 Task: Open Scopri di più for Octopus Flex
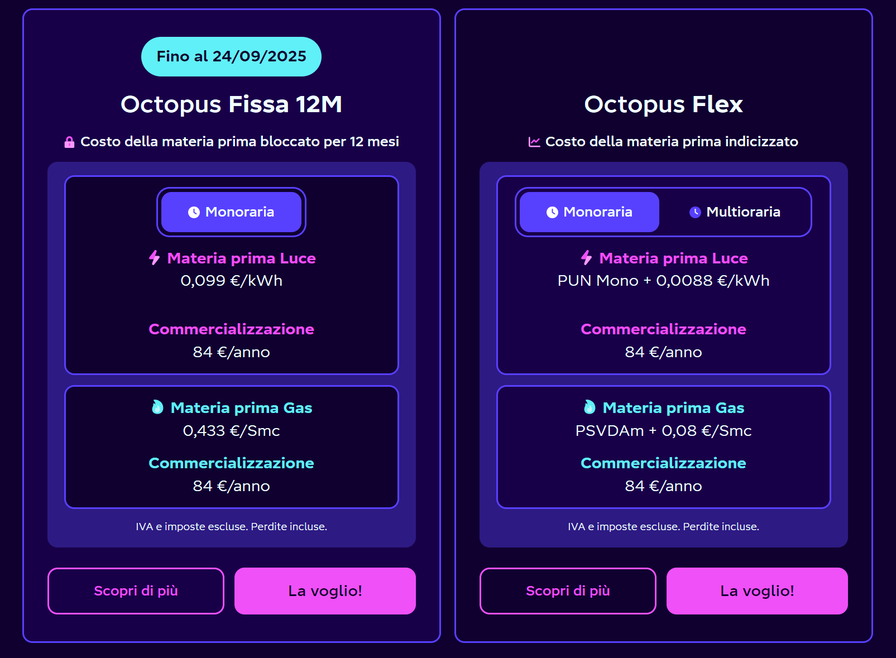568,591
